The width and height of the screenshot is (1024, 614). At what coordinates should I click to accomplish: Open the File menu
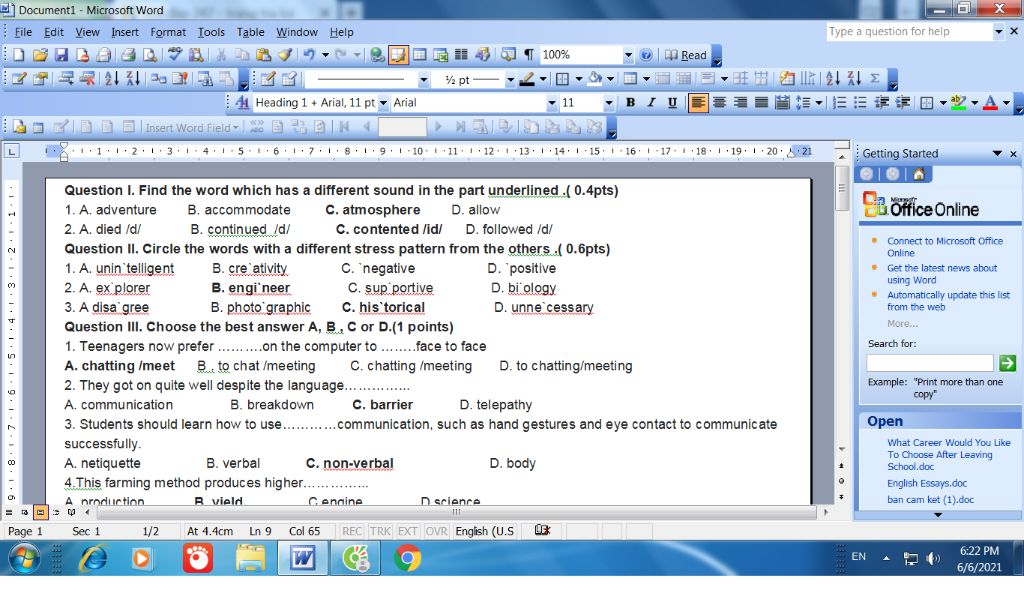pyautogui.click(x=23, y=32)
